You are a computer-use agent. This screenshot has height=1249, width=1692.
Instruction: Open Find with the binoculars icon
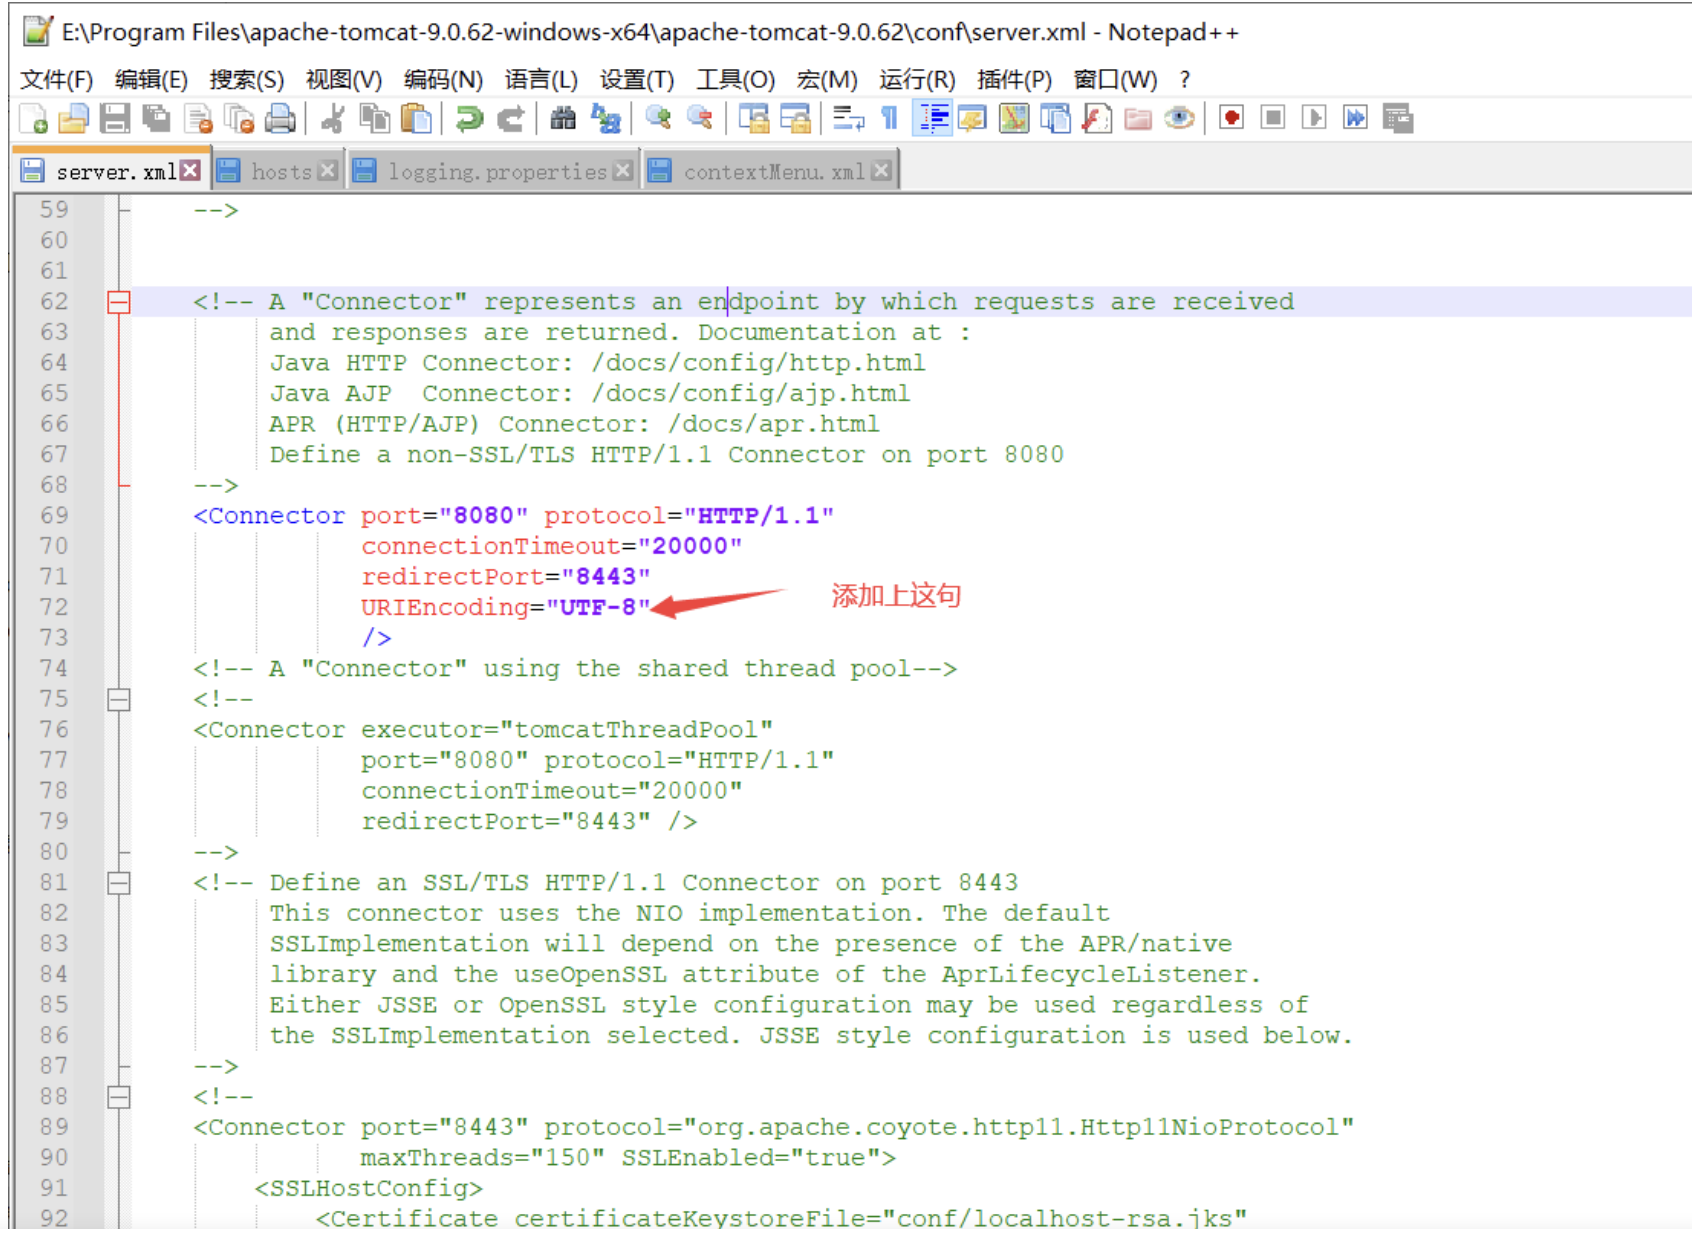point(563,119)
